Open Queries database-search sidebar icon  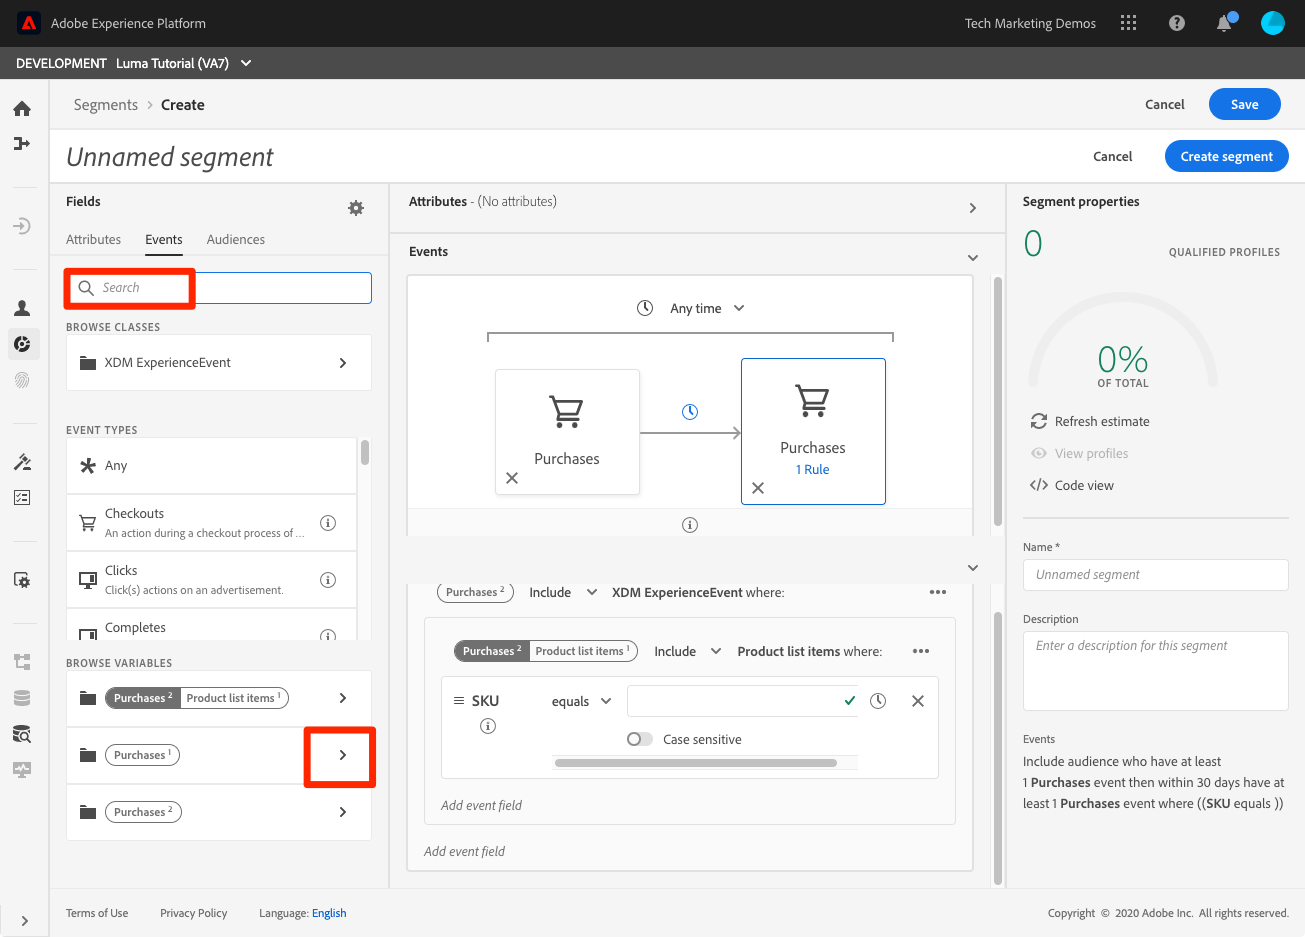click(x=22, y=734)
